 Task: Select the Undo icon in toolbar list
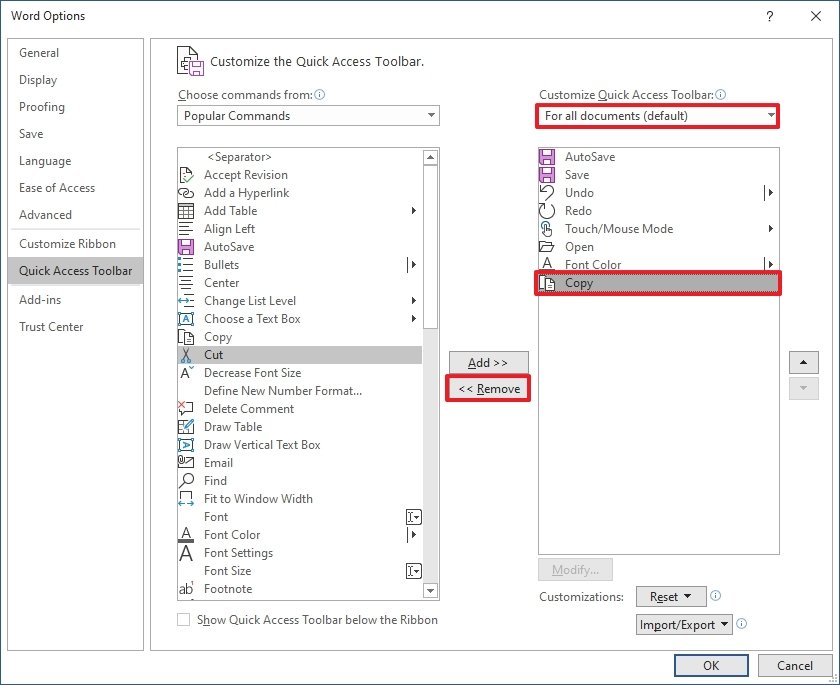[x=547, y=192]
